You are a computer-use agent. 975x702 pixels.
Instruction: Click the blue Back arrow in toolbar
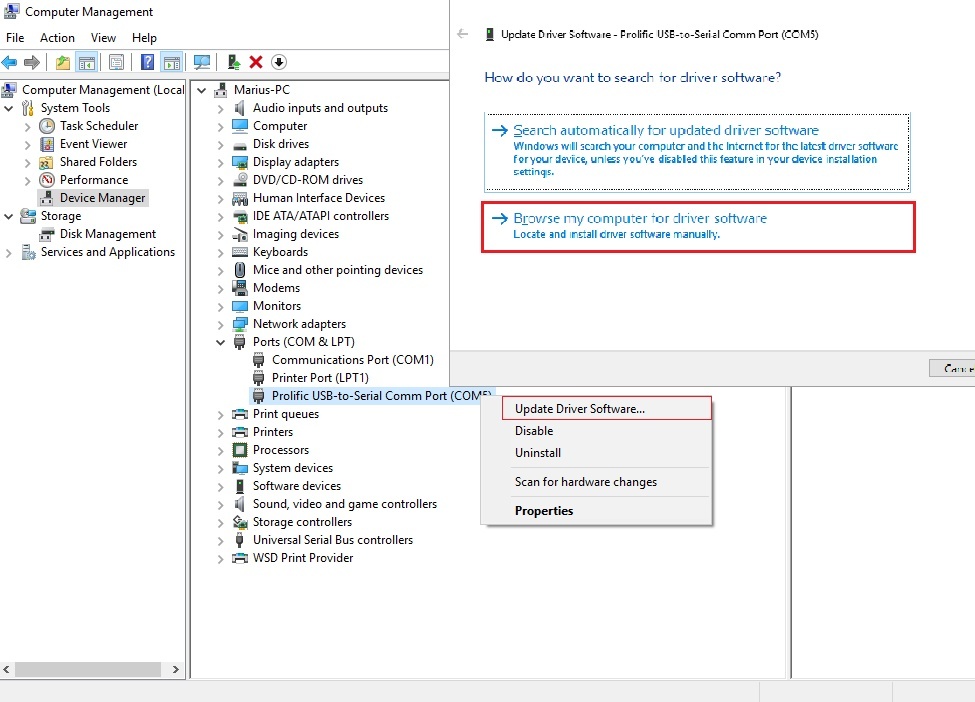[10, 62]
